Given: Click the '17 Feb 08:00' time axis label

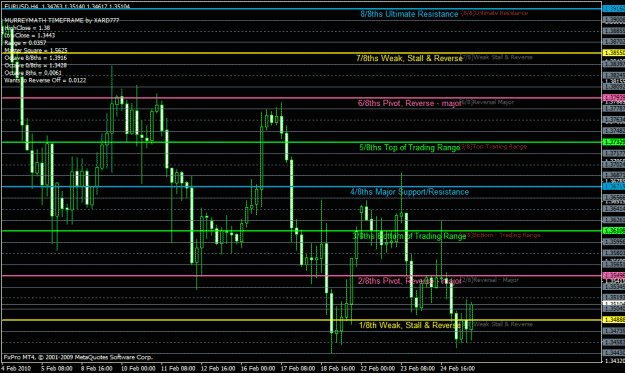Looking at the screenshot, I should coord(298,368).
